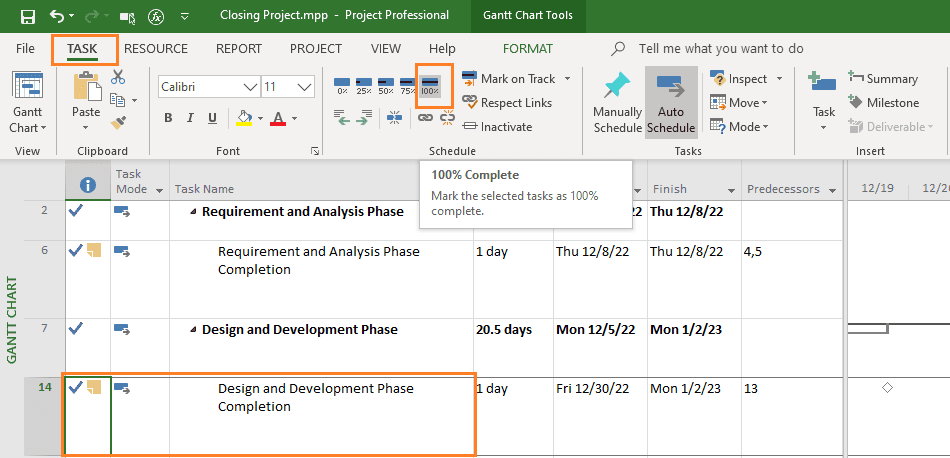The height and width of the screenshot is (458, 950).
Task: Click the Tell me what you want search box
Action: [x=721, y=48]
